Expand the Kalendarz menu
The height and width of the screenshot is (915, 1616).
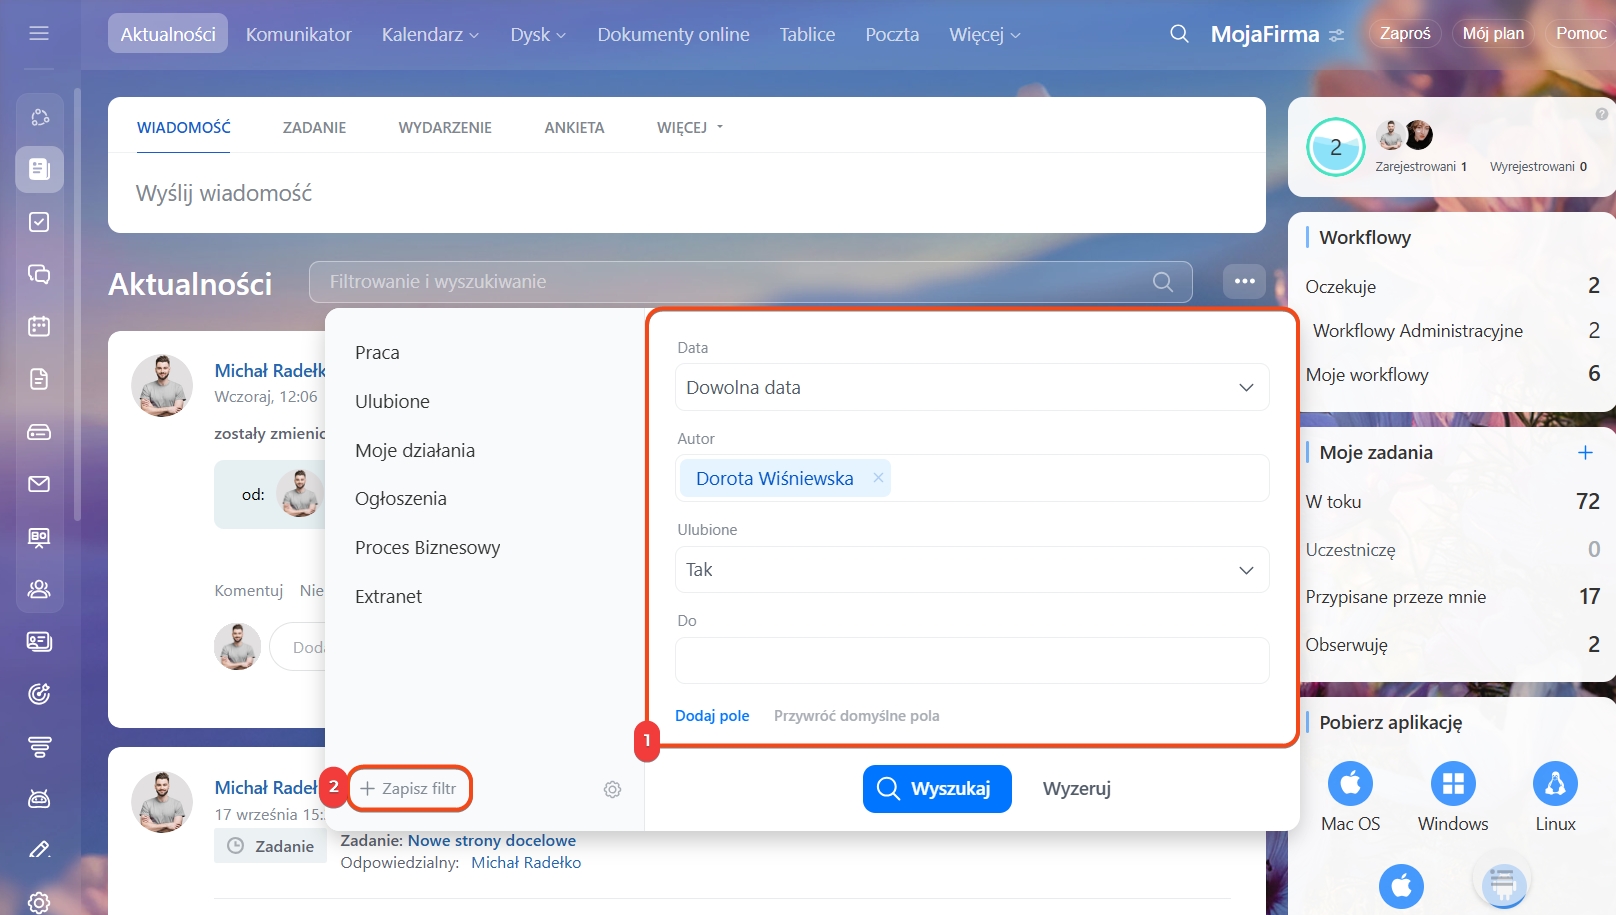point(430,35)
